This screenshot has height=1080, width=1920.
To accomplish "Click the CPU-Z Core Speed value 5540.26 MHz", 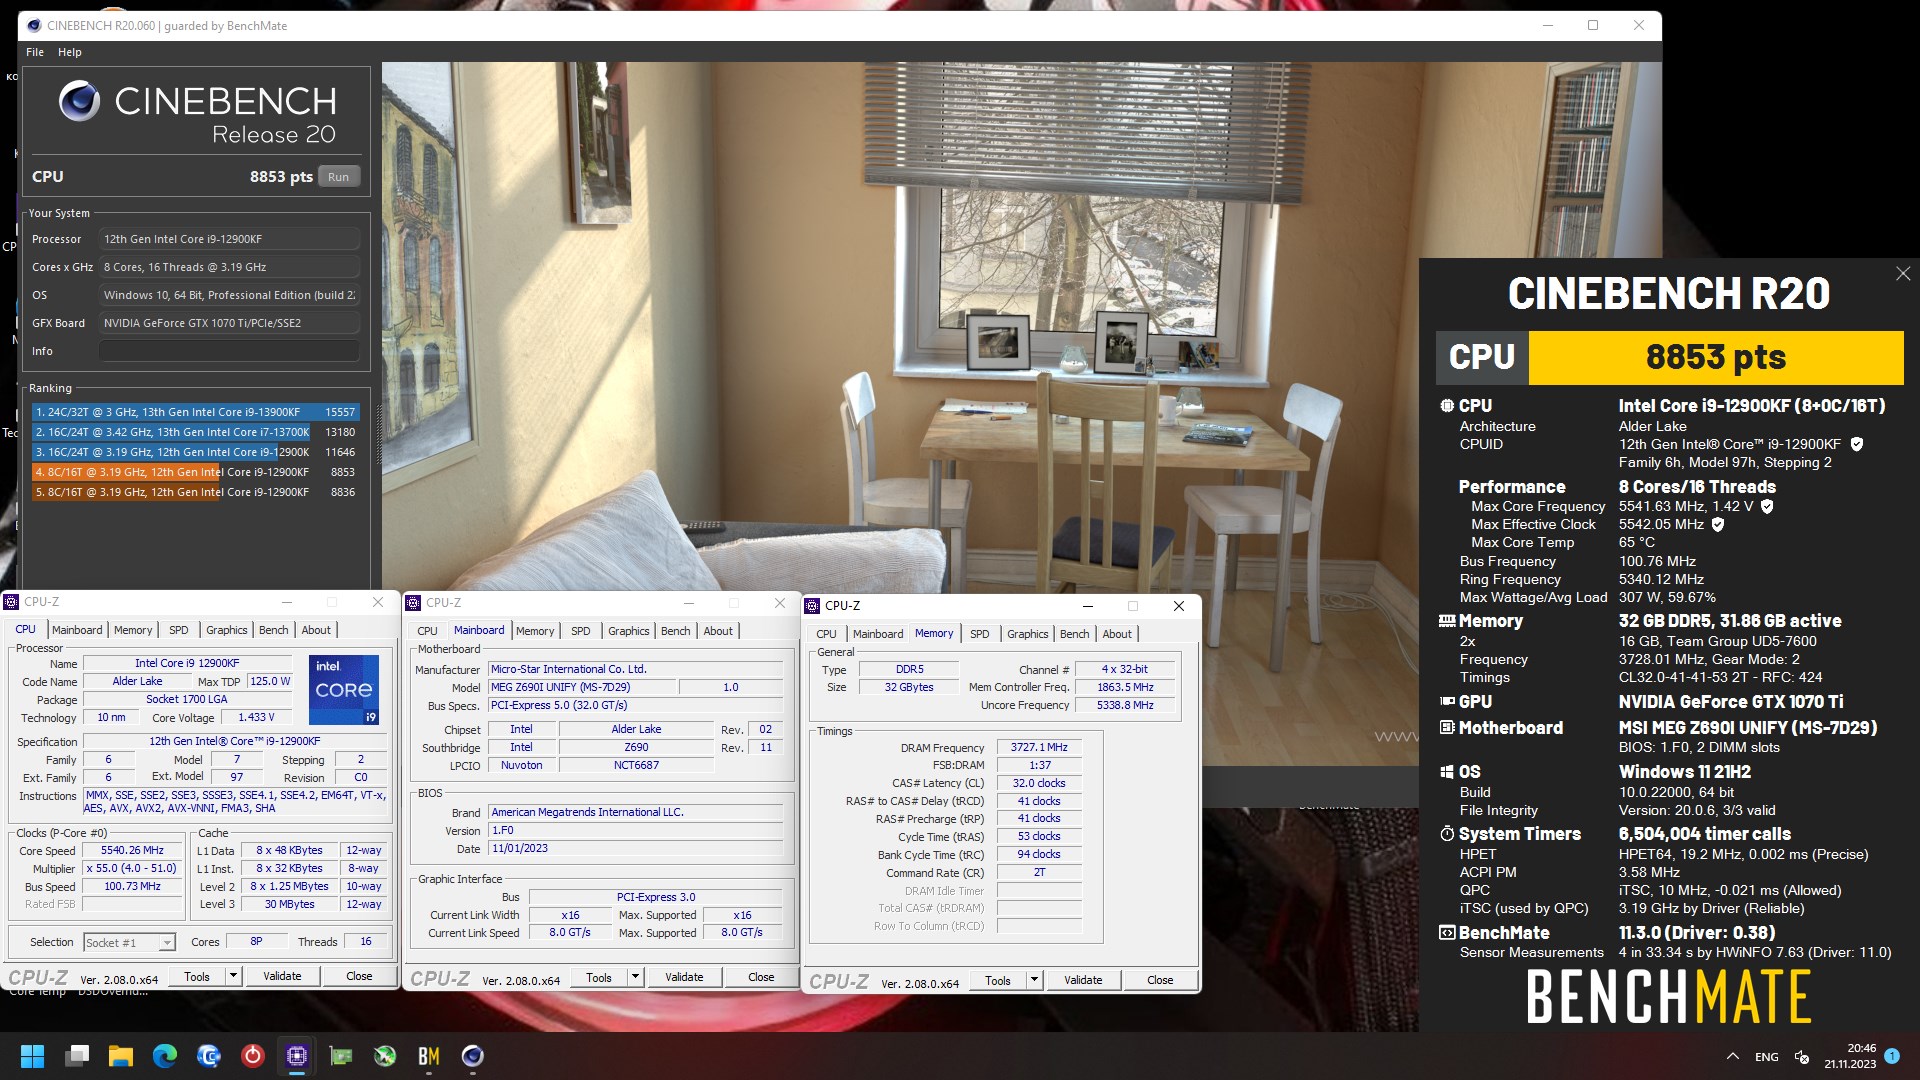I will click(x=132, y=850).
